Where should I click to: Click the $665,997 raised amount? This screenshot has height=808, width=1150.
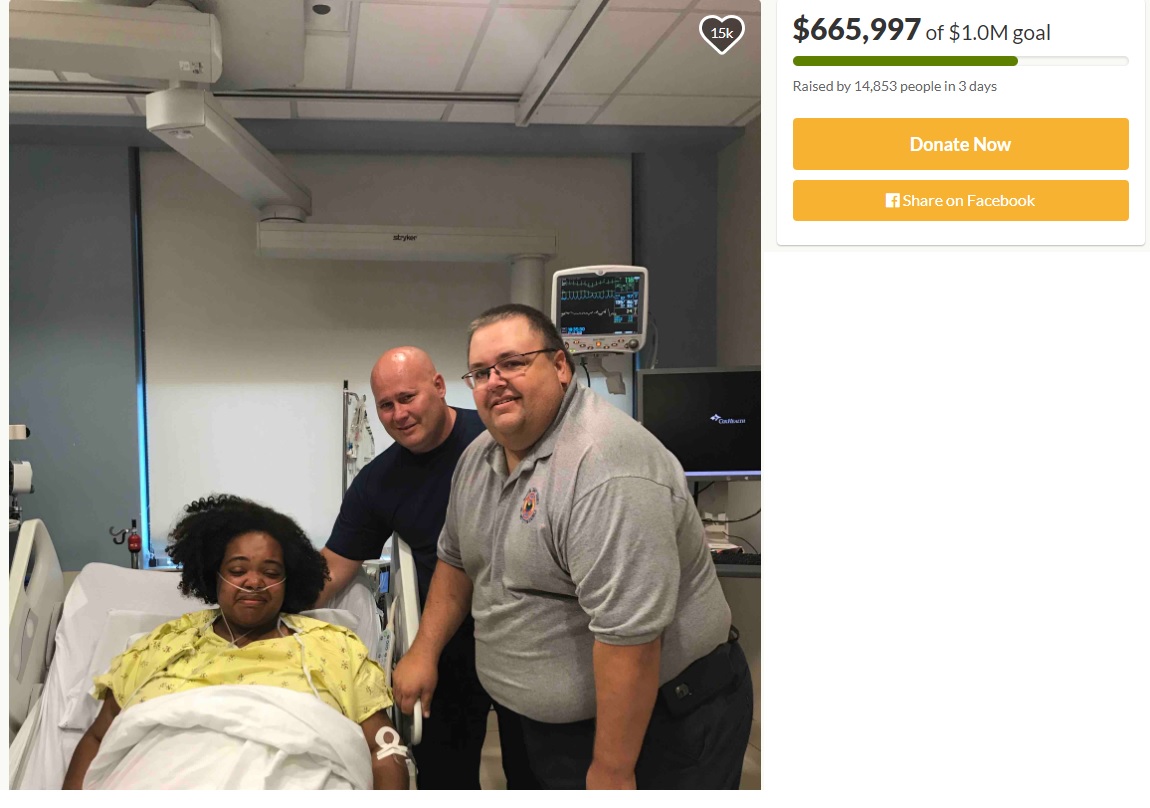pyautogui.click(x=856, y=29)
